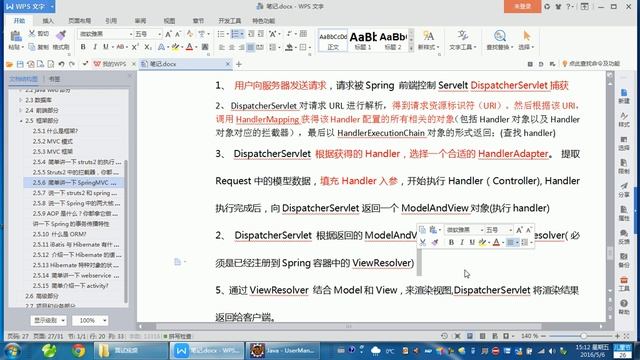Screen dimensions: 640x360
Task: Click character shading icon in ribbon
Action: pos(205,47)
